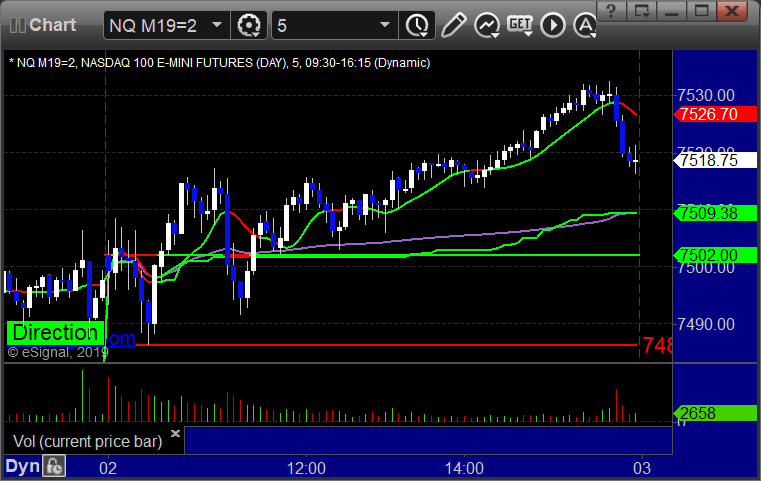Click the green Direction label on chart
The width and height of the screenshot is (761, 481).
click(x=55, y=333)
